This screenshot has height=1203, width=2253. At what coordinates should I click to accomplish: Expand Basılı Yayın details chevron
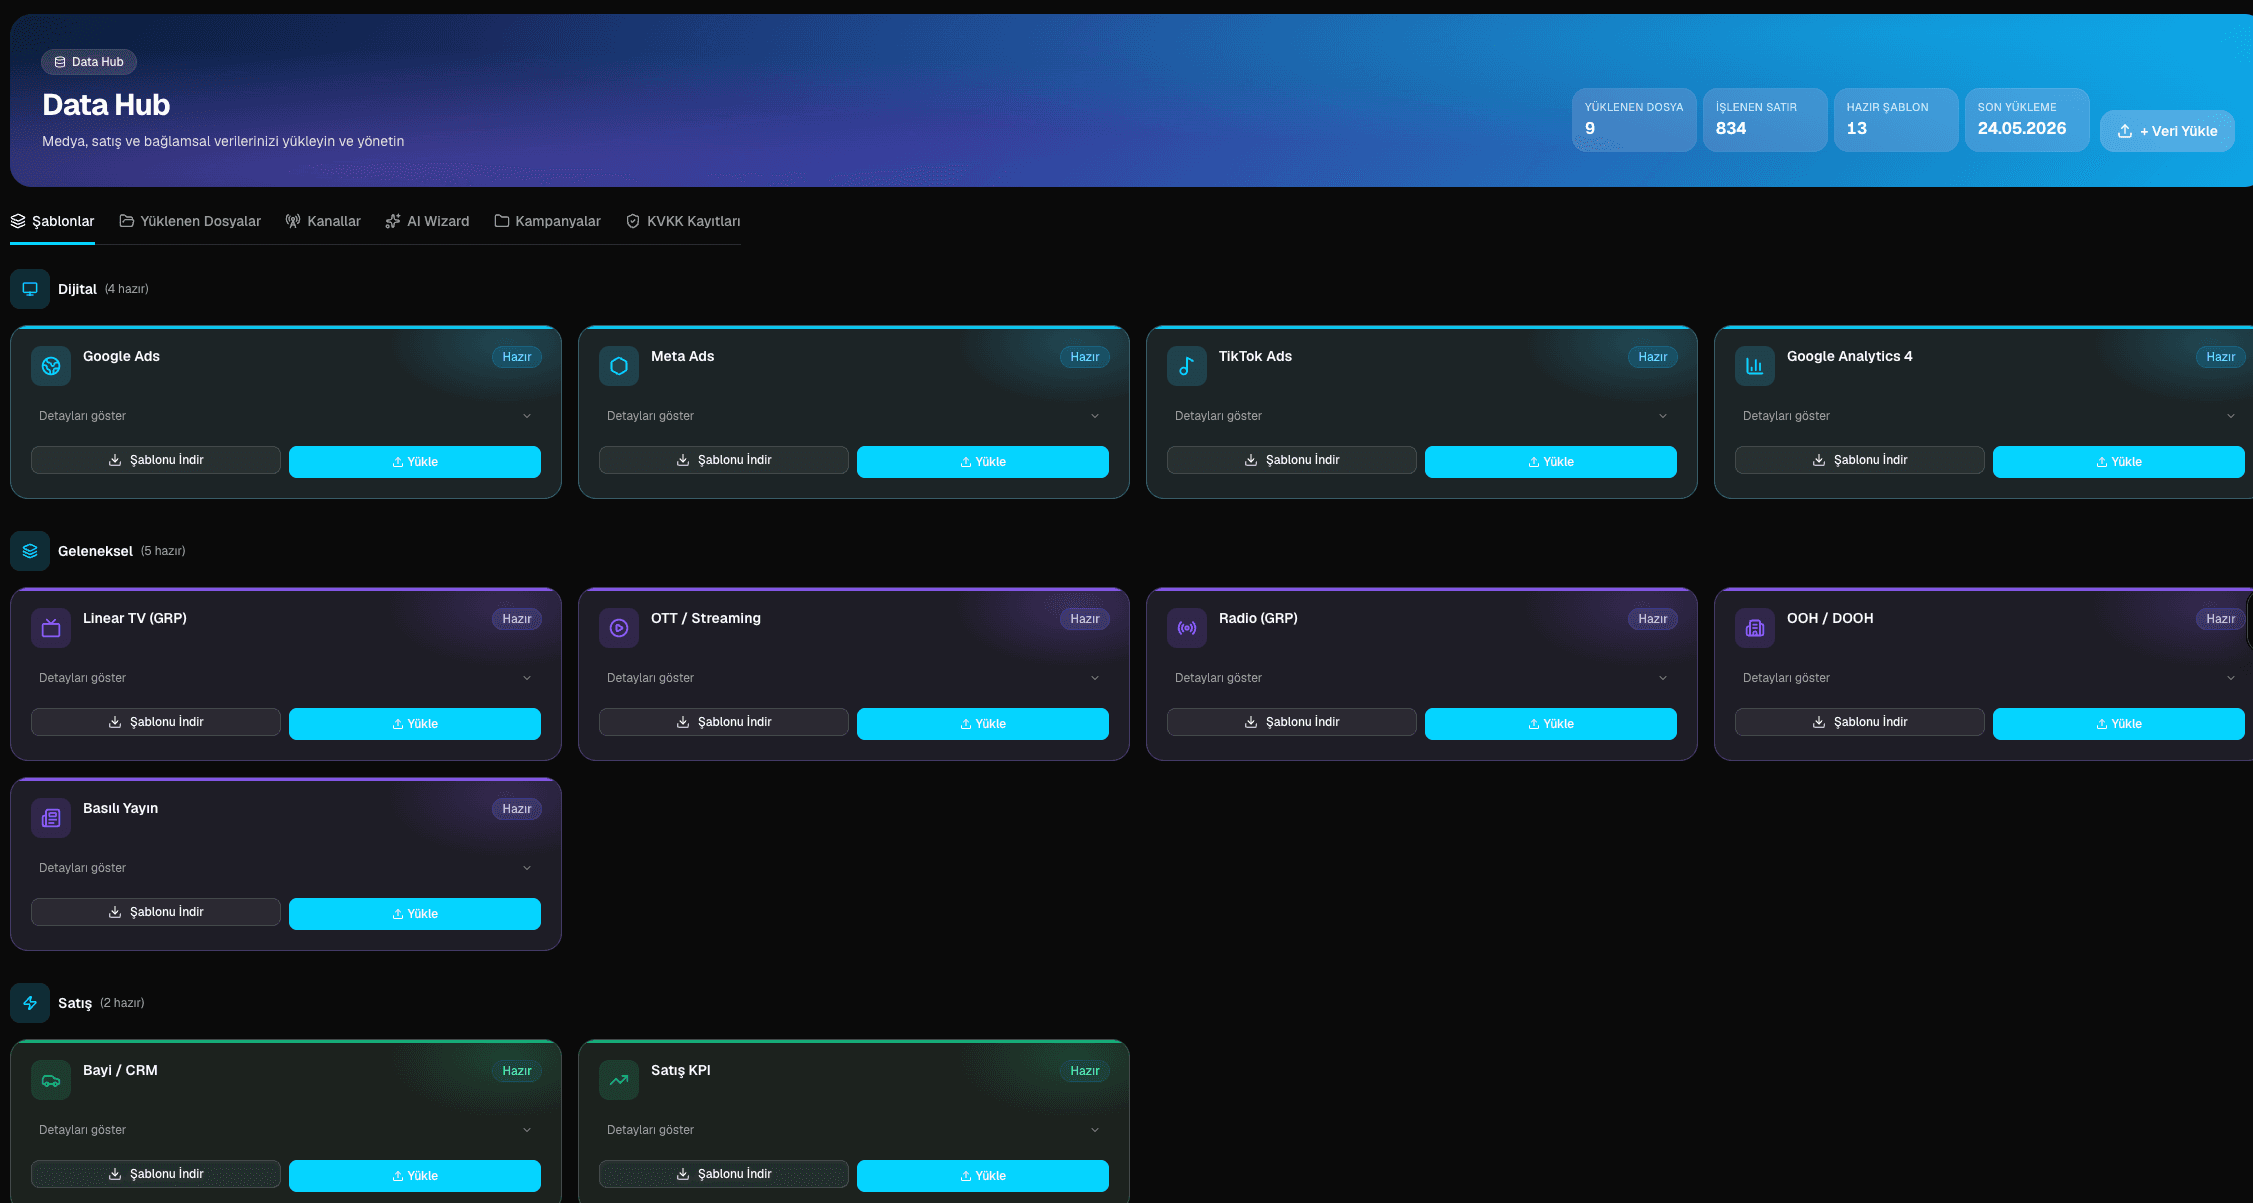(527, 868)
